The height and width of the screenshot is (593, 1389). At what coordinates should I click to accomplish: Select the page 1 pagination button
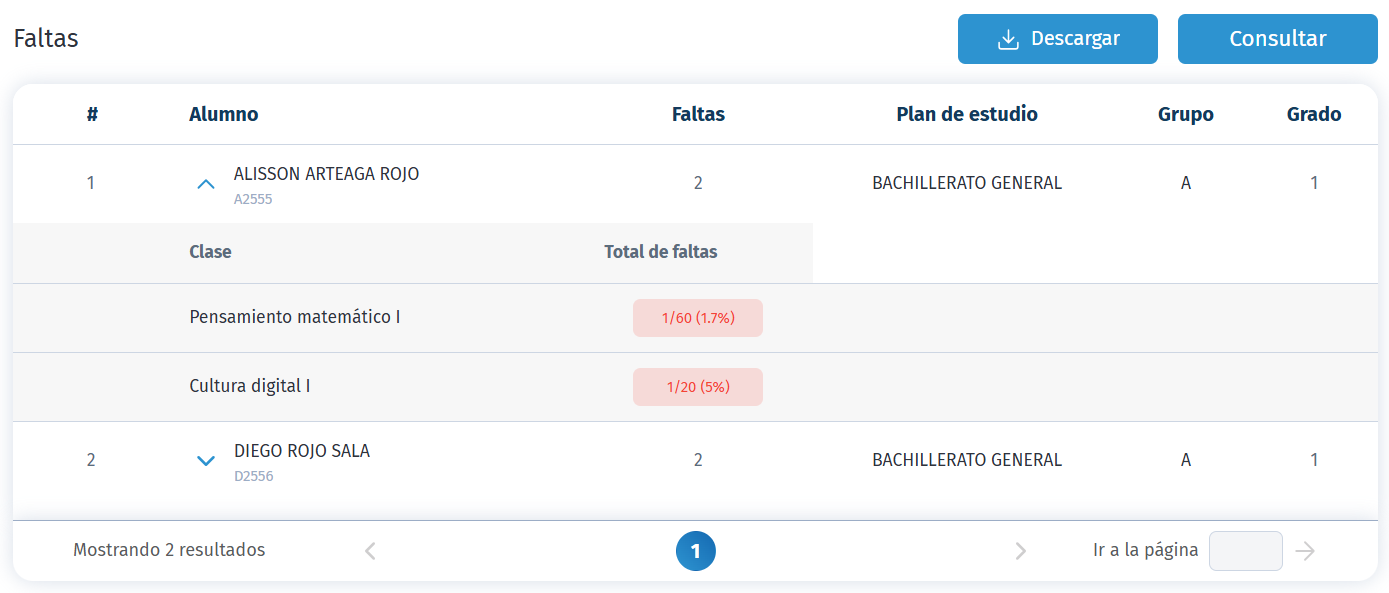click(x=696, y=550)
